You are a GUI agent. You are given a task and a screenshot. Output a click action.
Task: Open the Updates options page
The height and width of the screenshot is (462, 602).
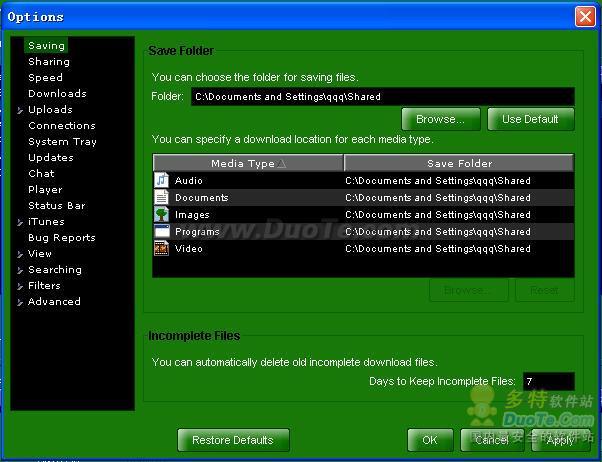51,158
